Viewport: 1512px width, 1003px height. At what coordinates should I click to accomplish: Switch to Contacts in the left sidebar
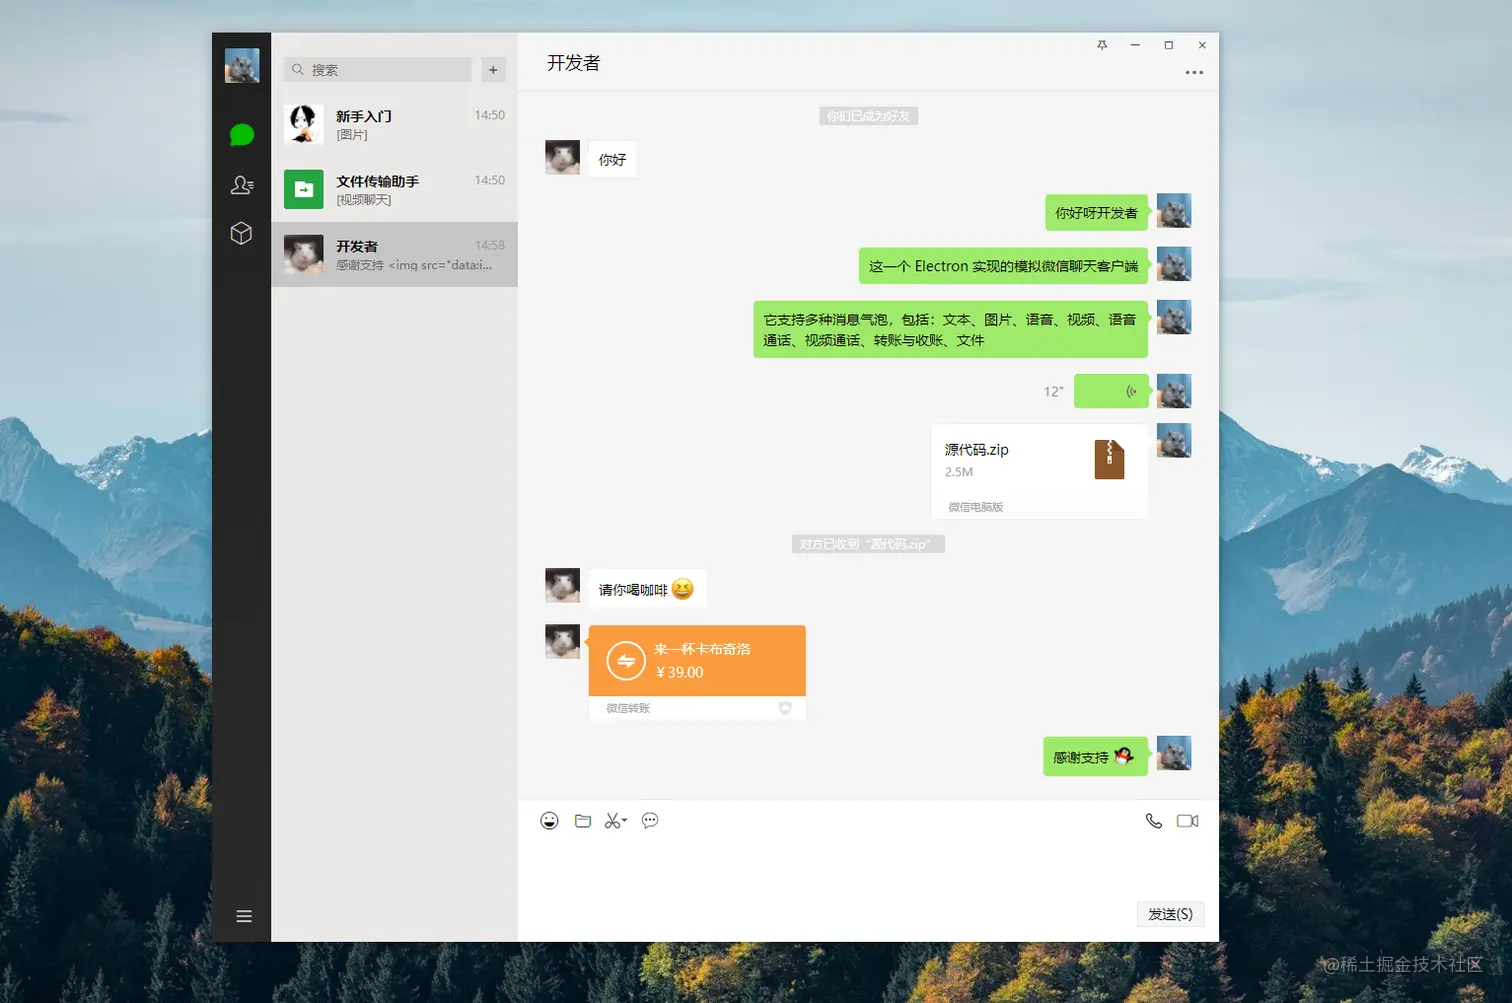click(241, 184)
